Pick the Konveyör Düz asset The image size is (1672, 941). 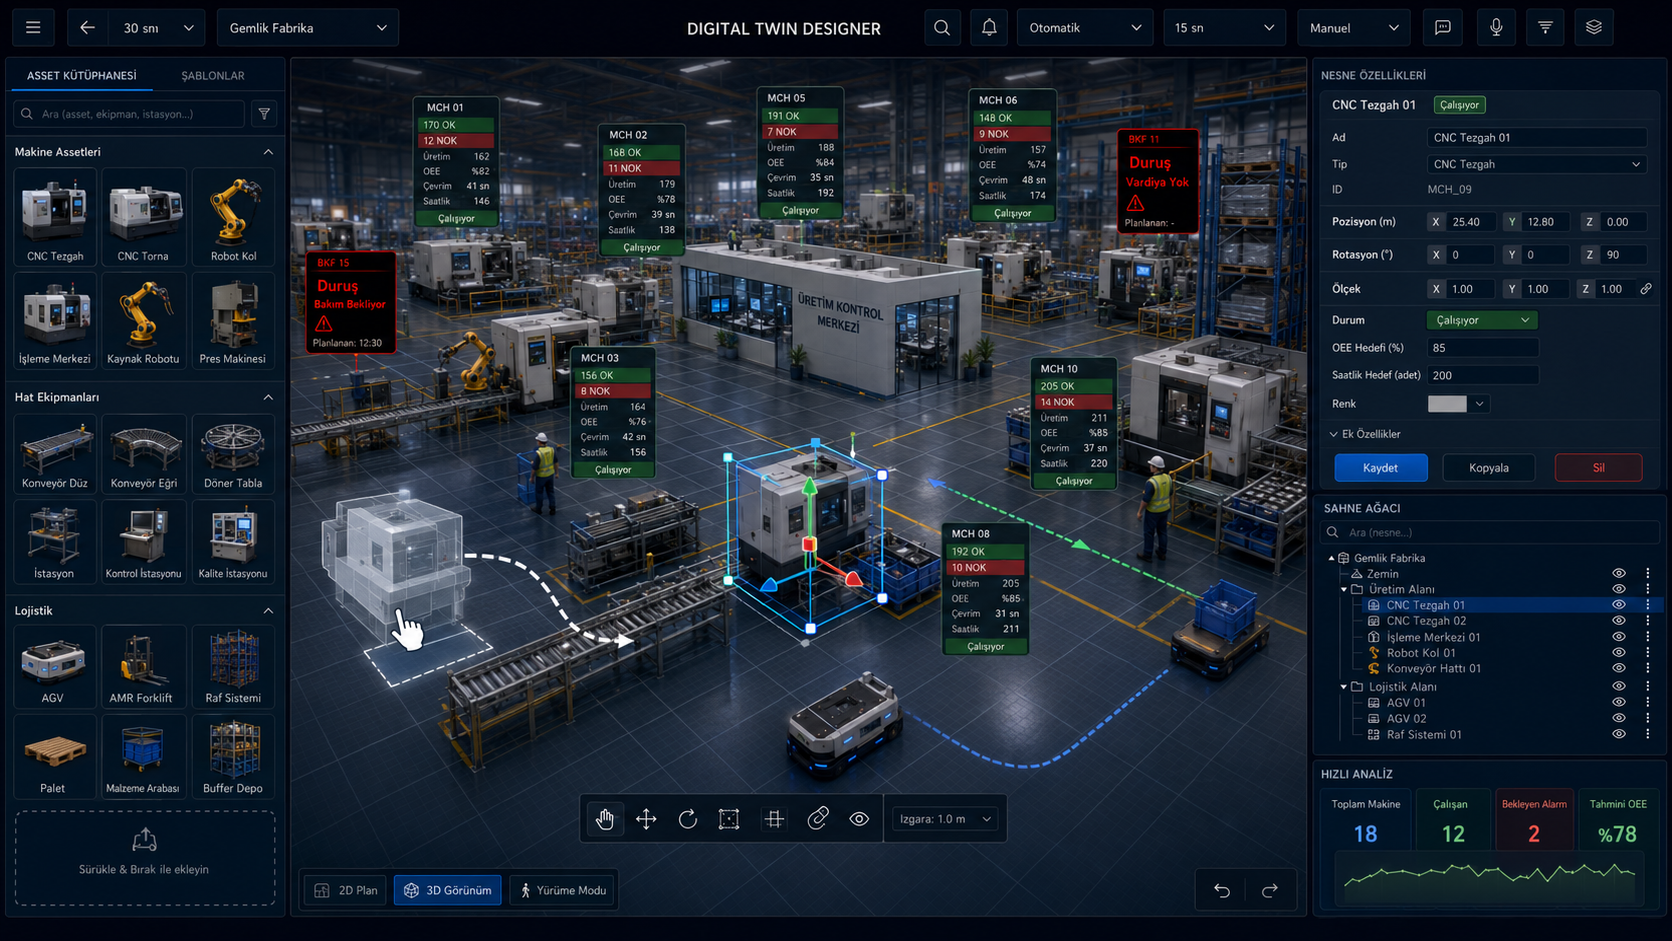(x=55, y=454)
